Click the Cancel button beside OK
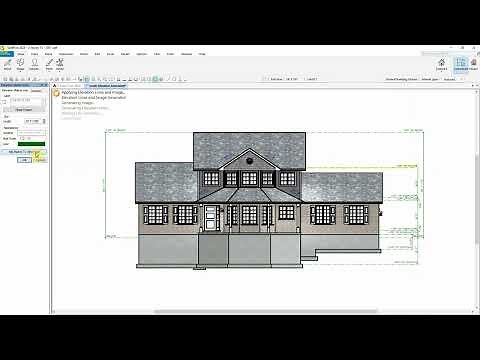This screenshot has height=360, width=480. [40, 160]
